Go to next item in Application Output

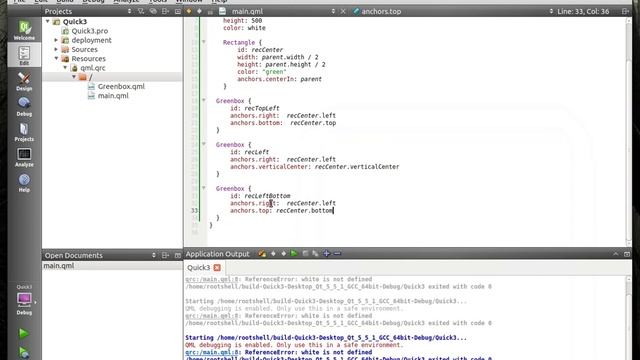(x=284, y=253)
